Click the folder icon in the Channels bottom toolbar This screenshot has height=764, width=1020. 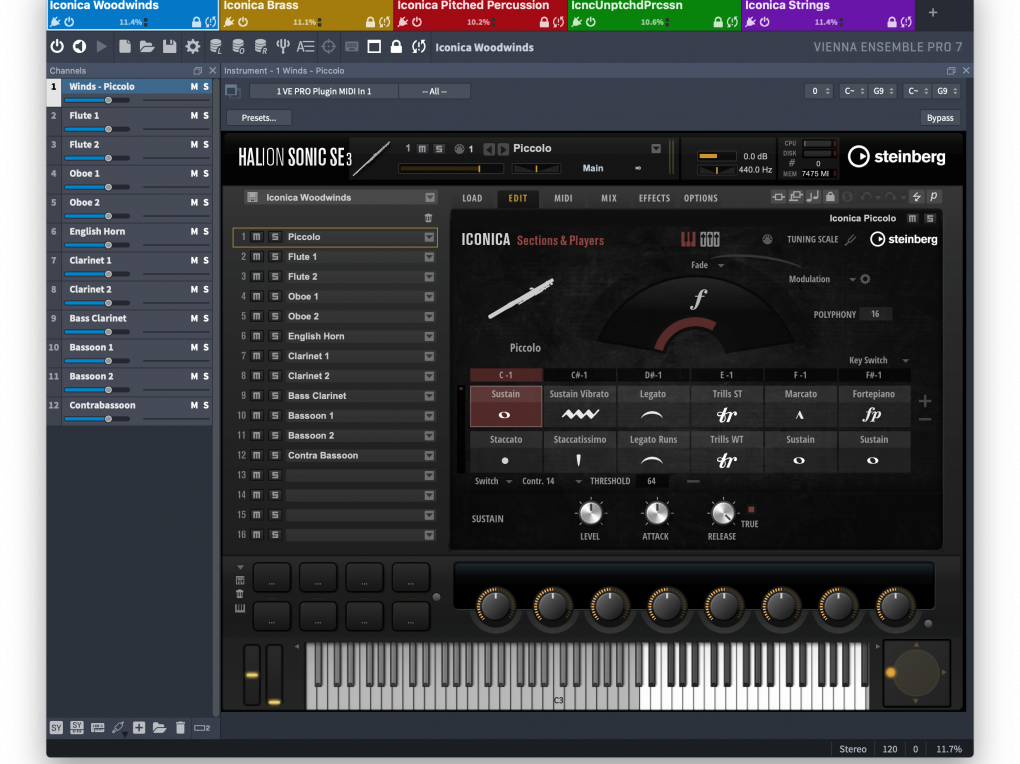coord(159,728)
